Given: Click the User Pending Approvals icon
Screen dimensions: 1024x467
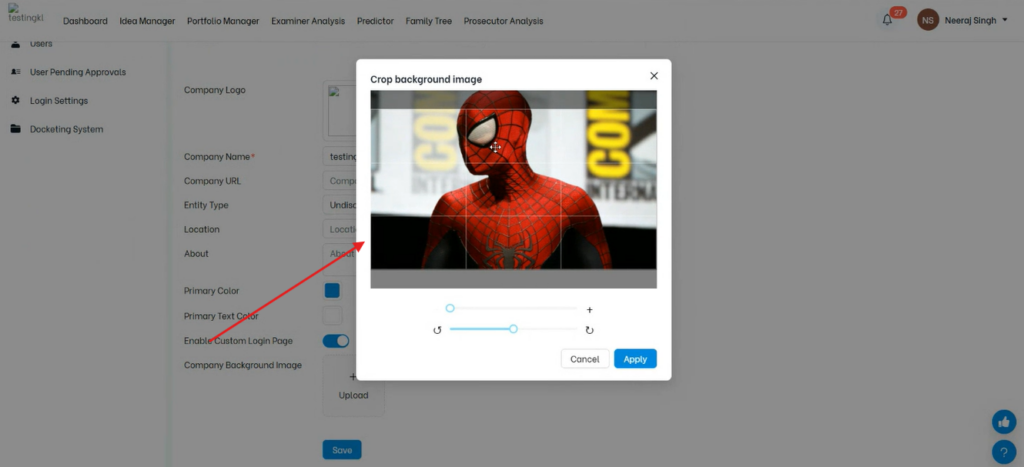Looking at the screenshot, I should [x=16, y=72].
